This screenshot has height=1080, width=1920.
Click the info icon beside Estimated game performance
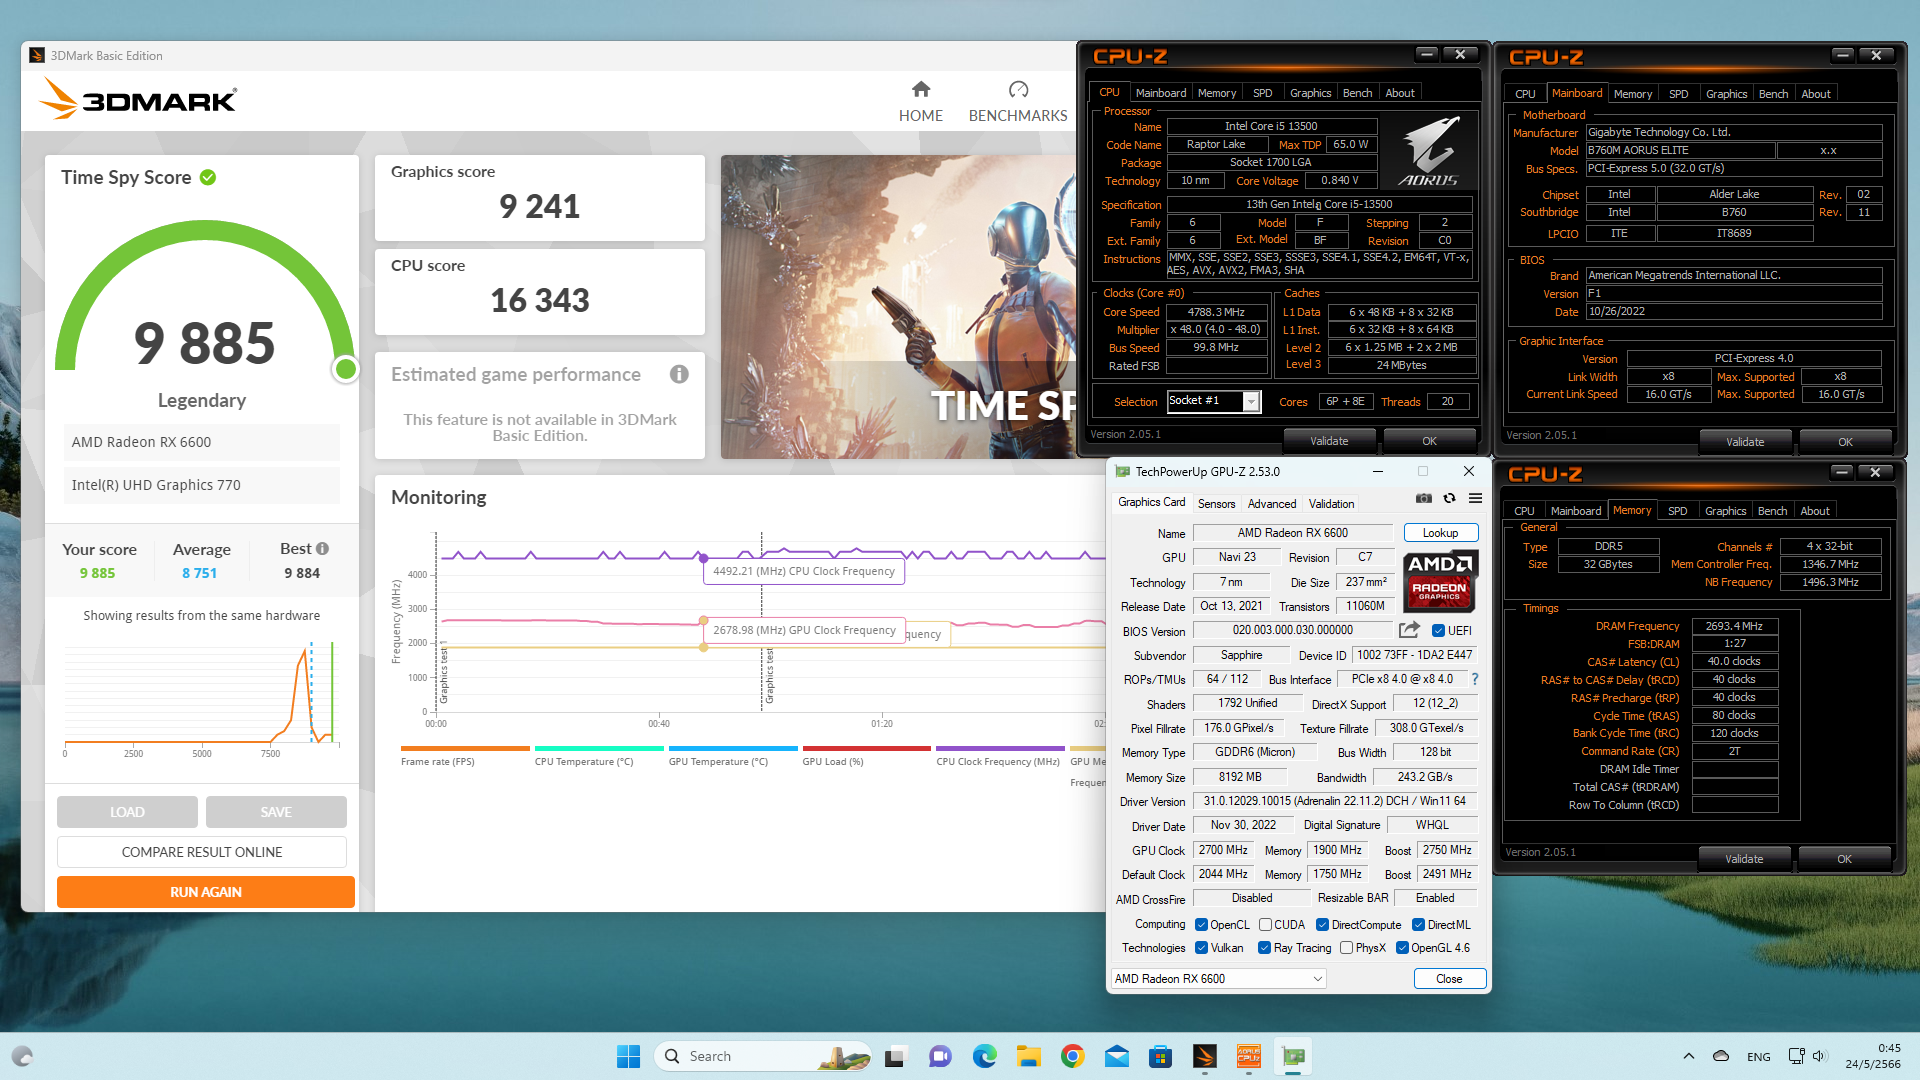click(x=679, y=374)
